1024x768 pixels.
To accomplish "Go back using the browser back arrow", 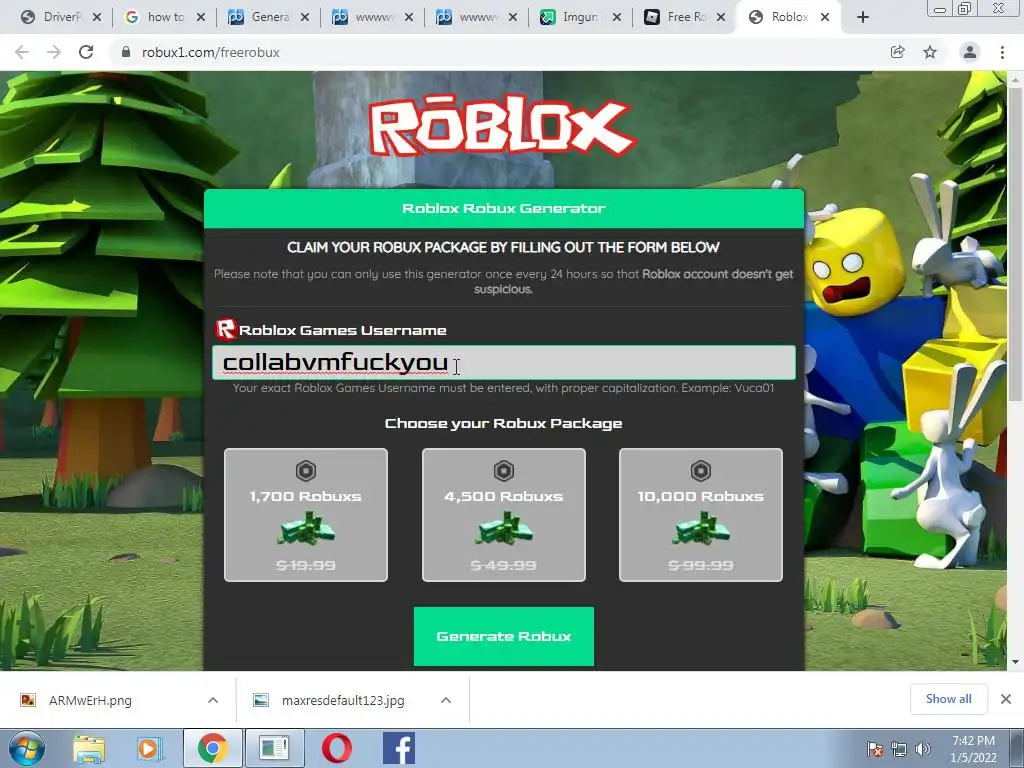I will [x=22, y=52].
